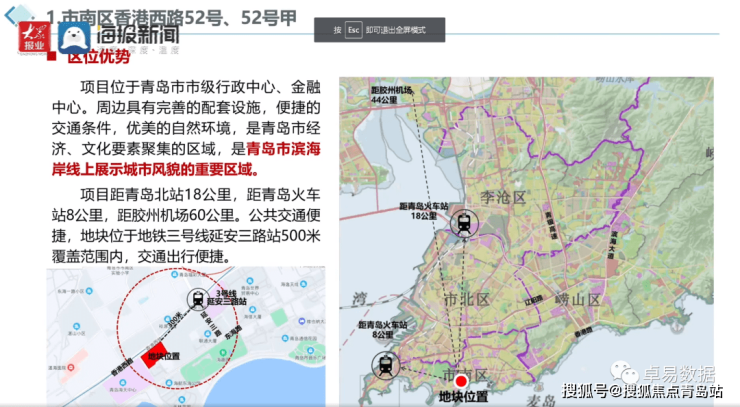Screen dimensions: 740x407
Task: Click the red 大众报业 logo
Action: coord(34,37)
